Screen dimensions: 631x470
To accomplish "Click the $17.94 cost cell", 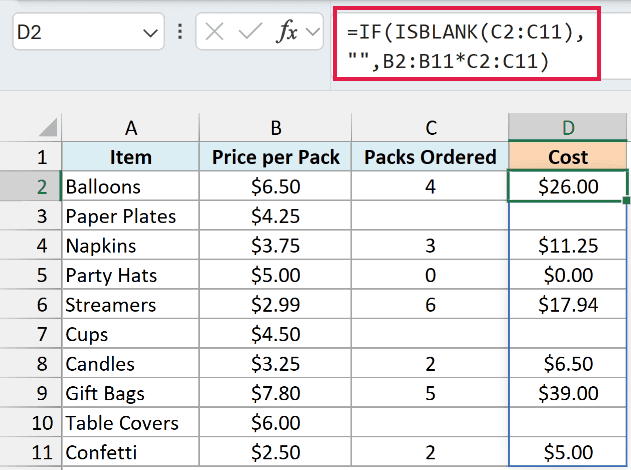I will point(568,305).
